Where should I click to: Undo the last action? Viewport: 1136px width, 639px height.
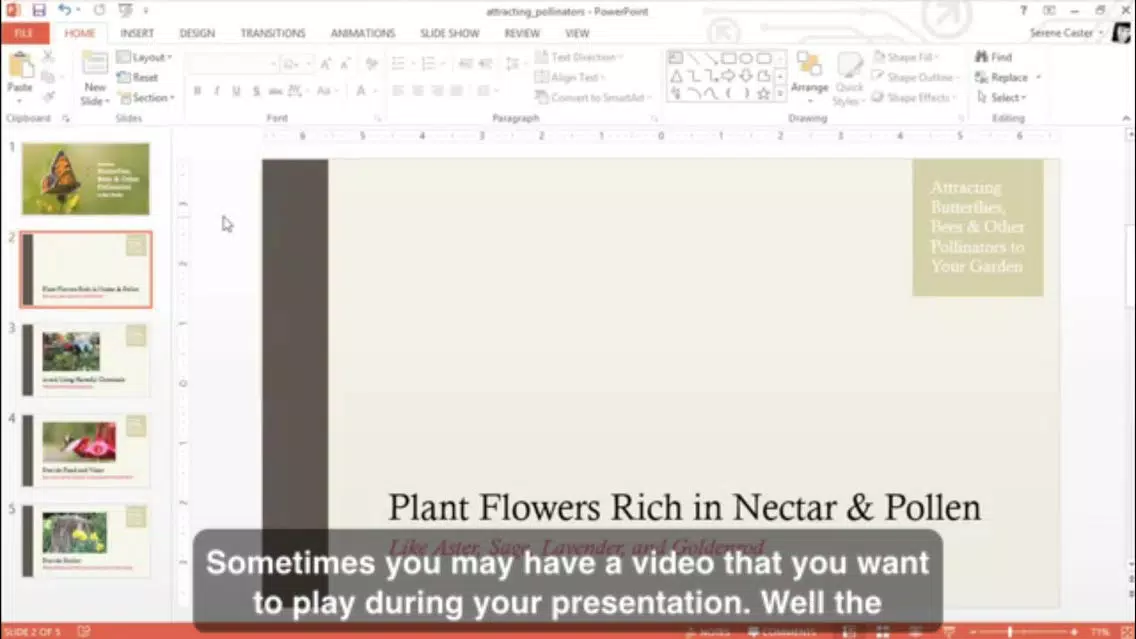(x=64, y=10)
